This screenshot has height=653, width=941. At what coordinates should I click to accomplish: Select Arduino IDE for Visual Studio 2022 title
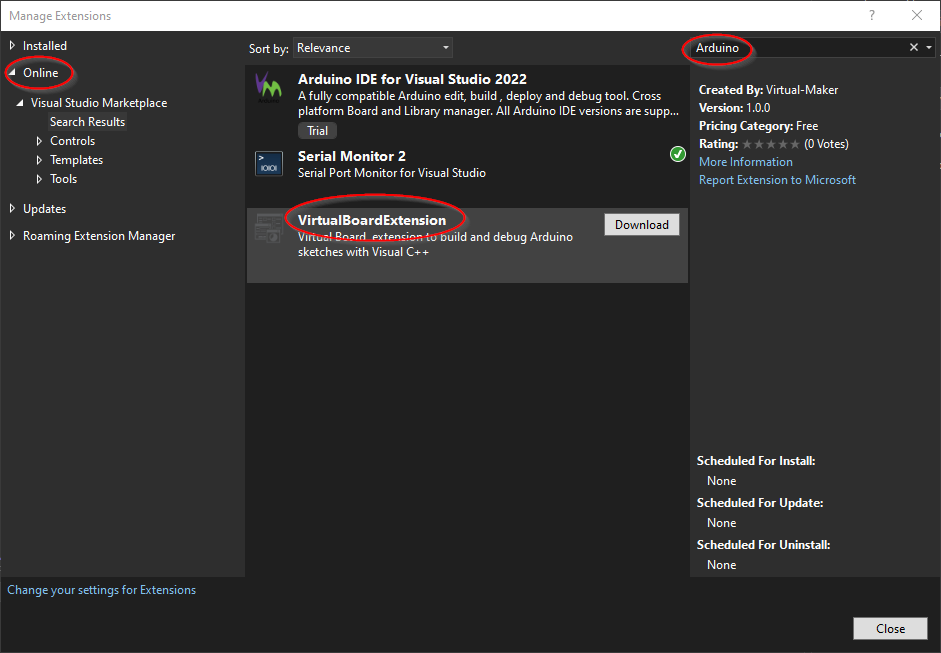[x=412, y=79]
